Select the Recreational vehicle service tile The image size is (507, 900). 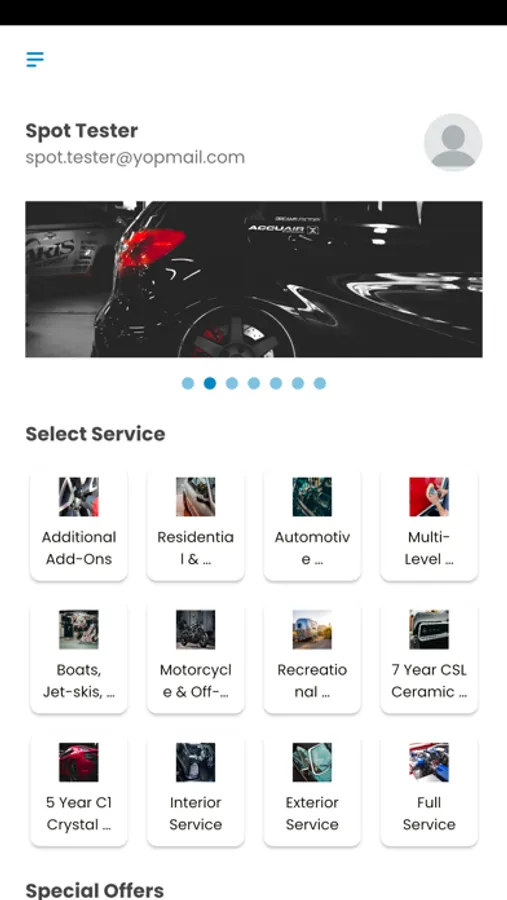click(312, 658)
